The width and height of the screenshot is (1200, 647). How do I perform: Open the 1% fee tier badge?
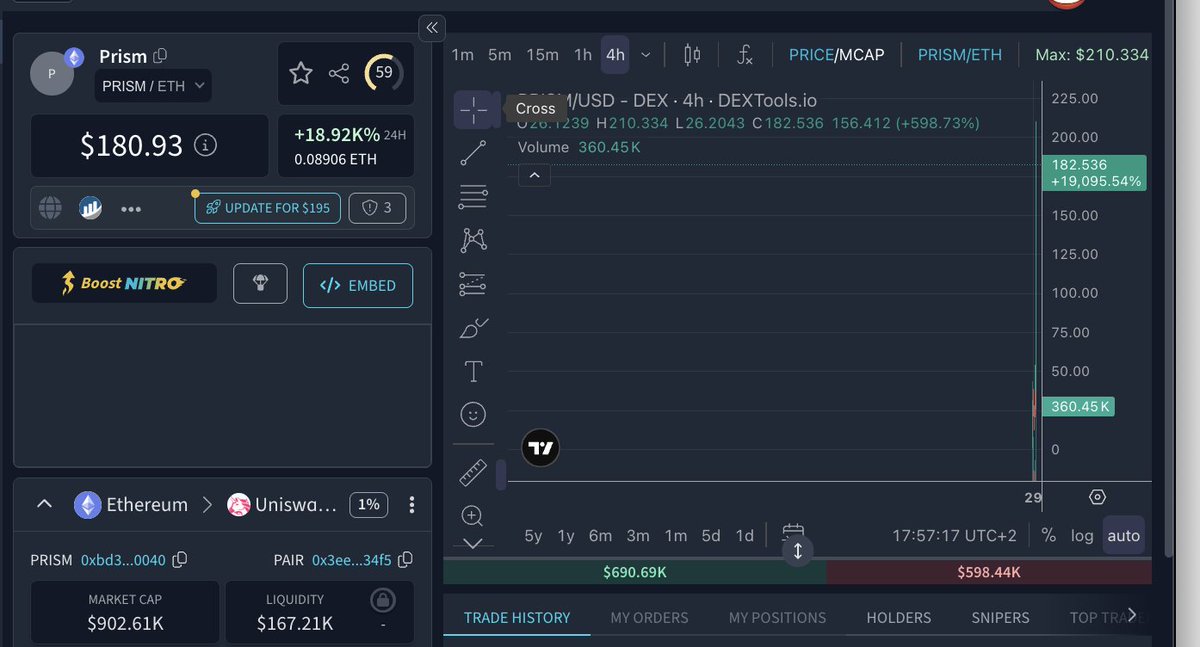pos(369,505)
